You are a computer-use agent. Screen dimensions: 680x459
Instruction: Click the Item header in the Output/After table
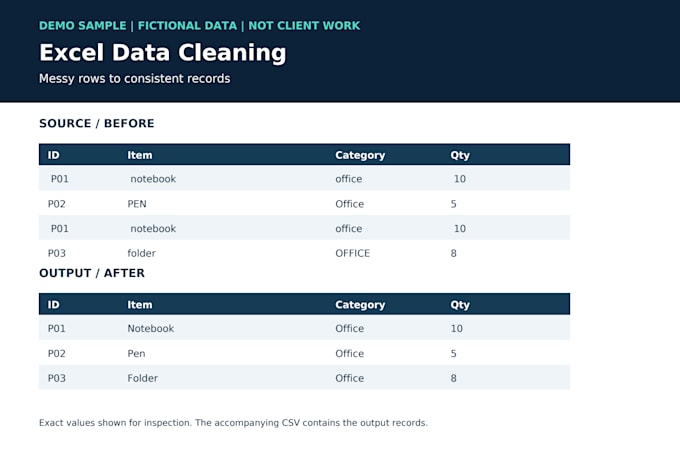point(140,305)
